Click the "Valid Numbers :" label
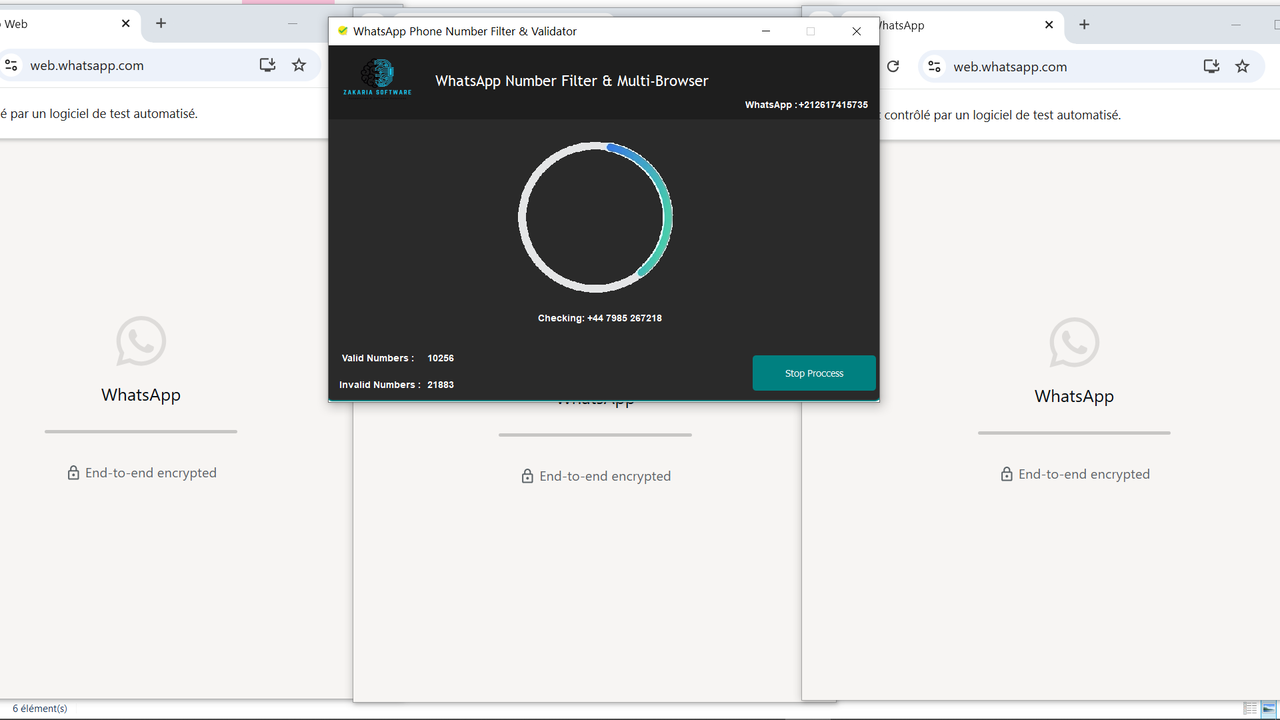1280x720 pixels. click(378, 358)
